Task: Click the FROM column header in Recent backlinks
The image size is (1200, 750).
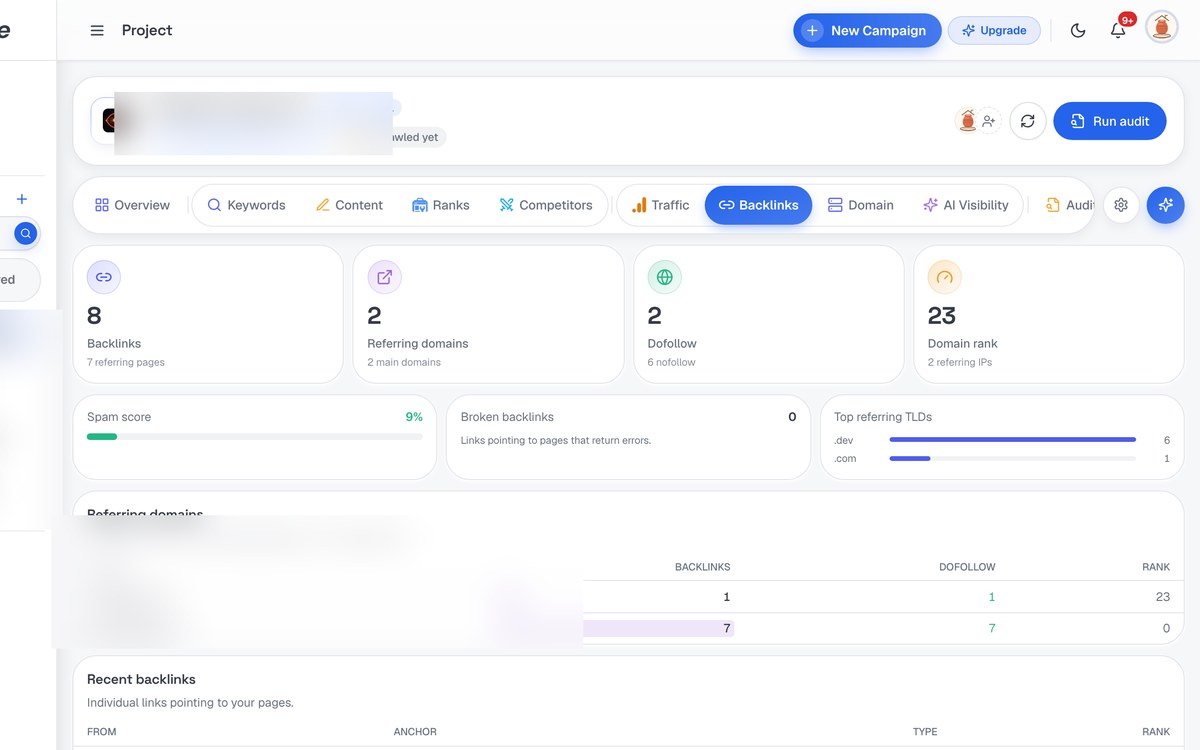Action: [102, 732]
